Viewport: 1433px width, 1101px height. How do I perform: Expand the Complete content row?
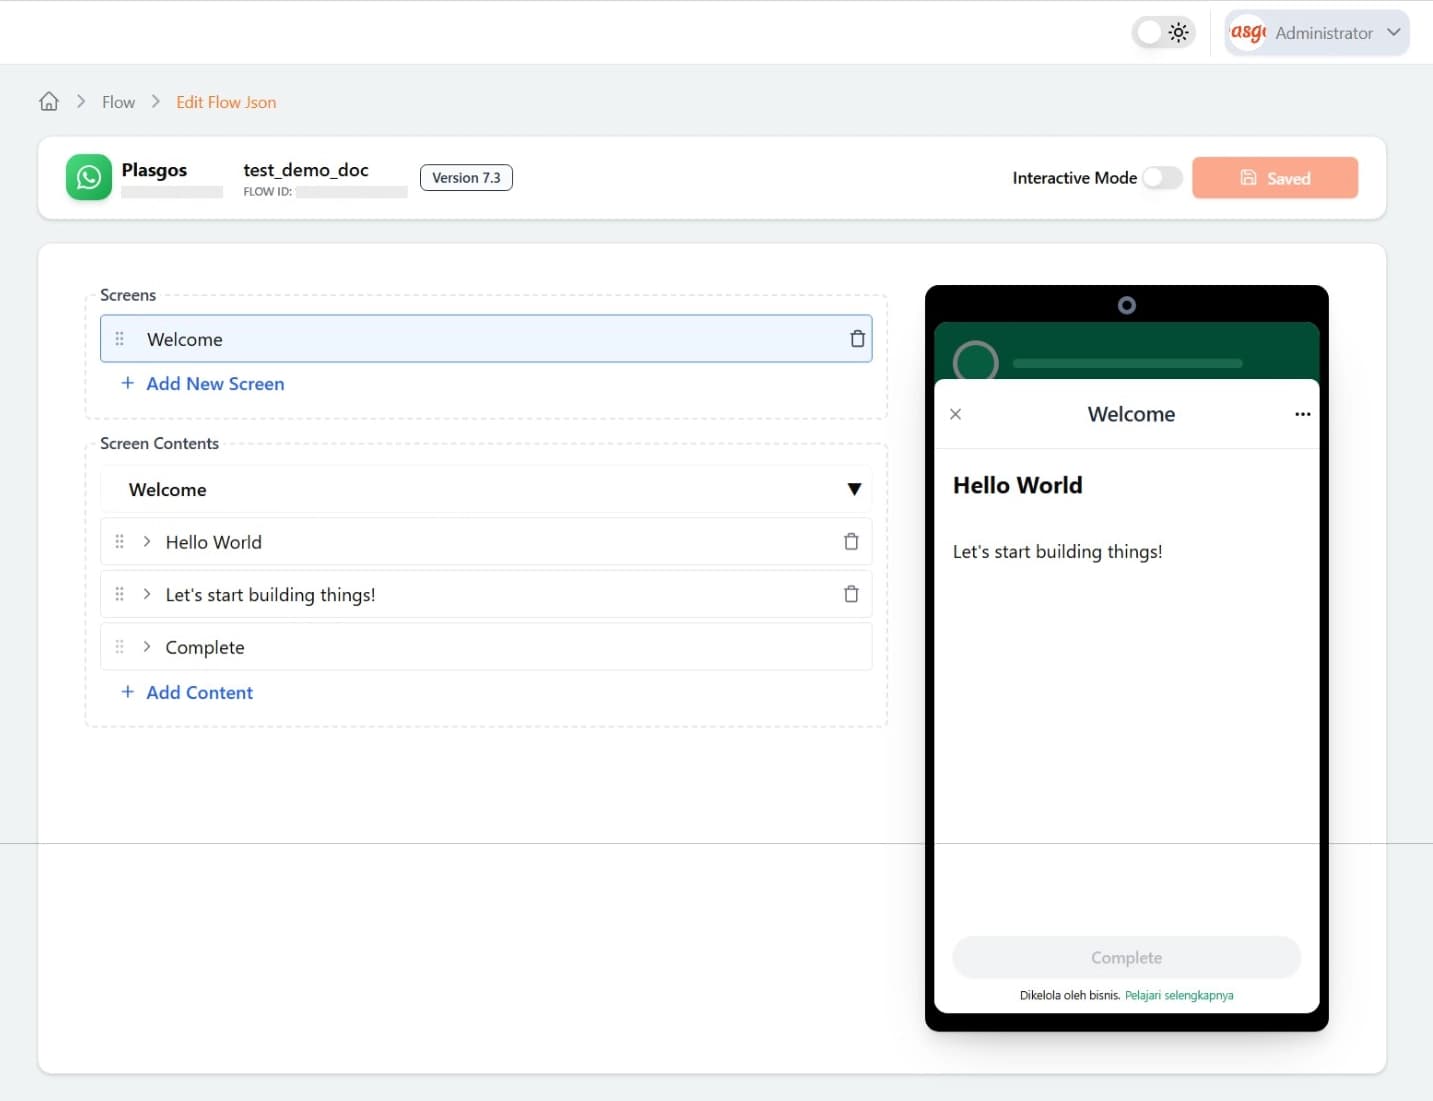pos(147,647)
